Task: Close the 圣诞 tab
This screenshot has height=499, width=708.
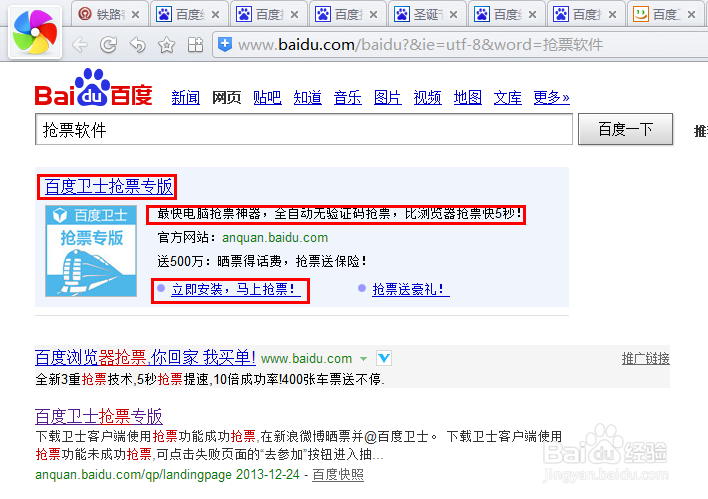Action: point(453,15)
